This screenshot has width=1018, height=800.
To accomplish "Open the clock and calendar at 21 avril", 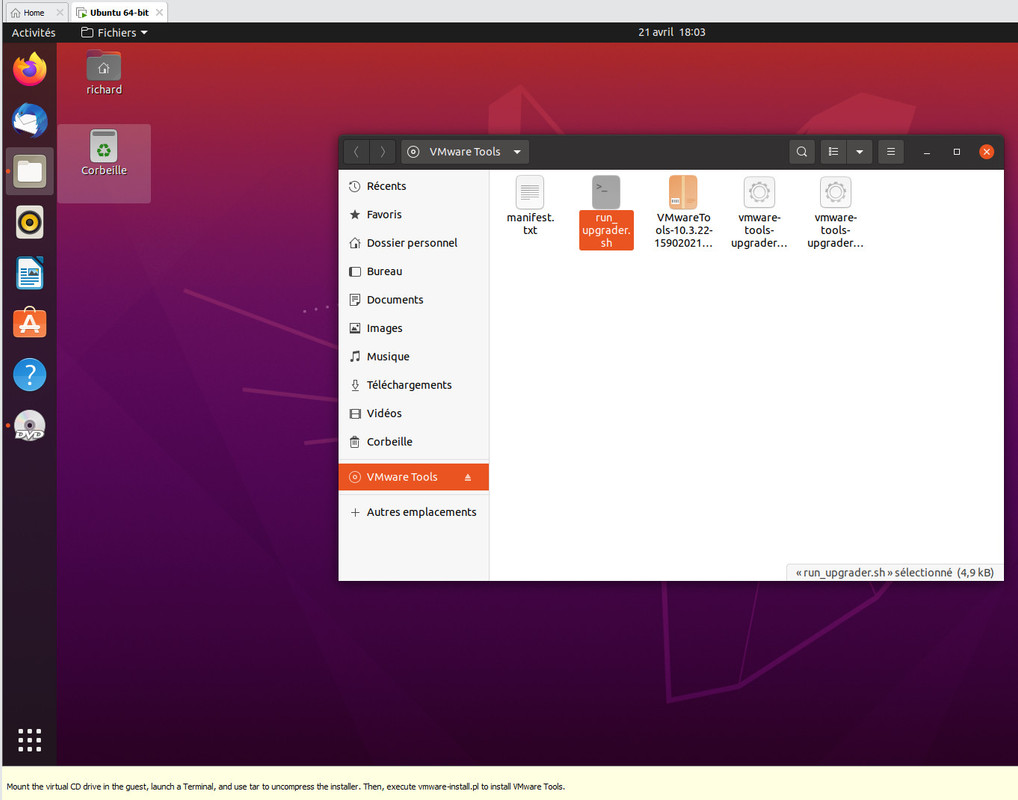I will [x=671, y=32].
